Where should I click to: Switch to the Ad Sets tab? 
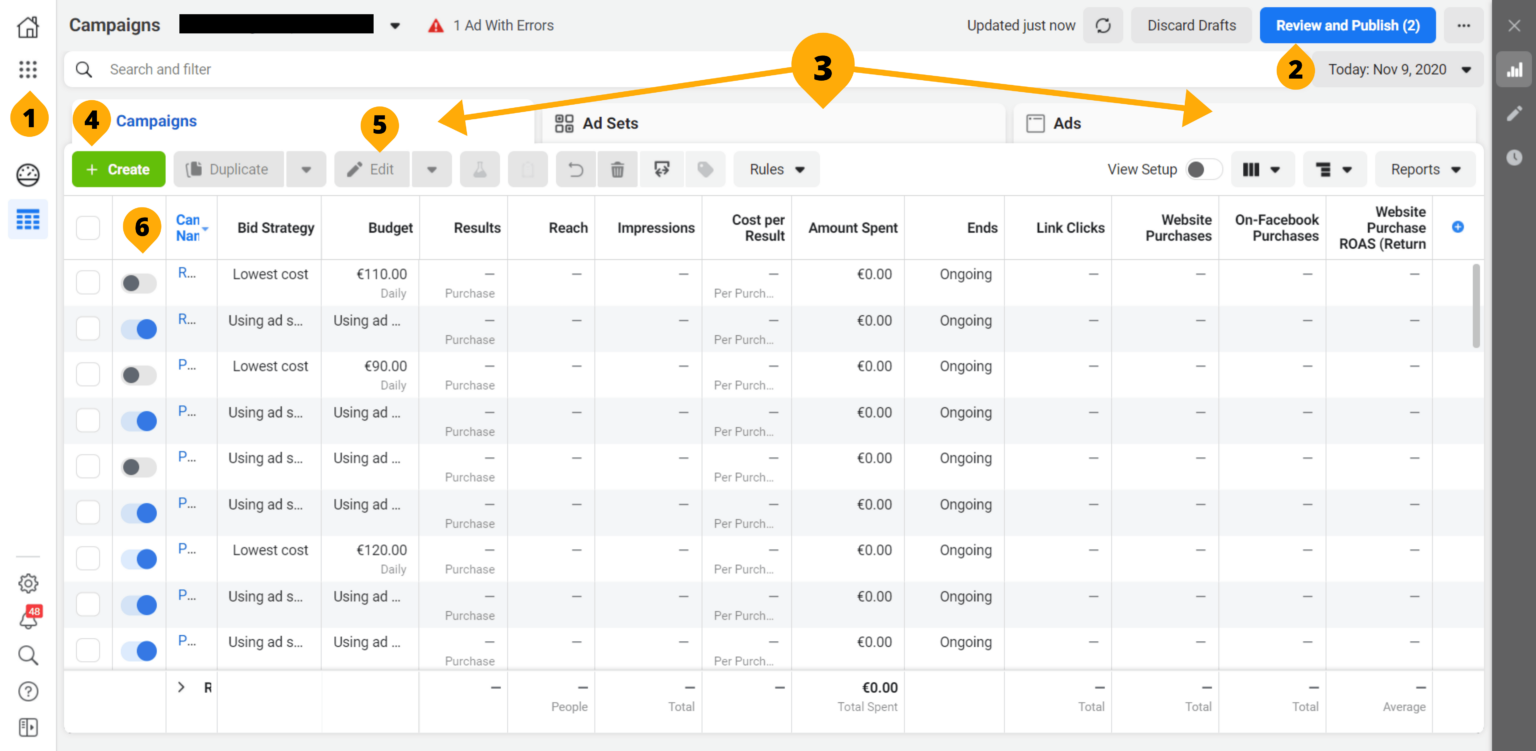pos(609,123)
